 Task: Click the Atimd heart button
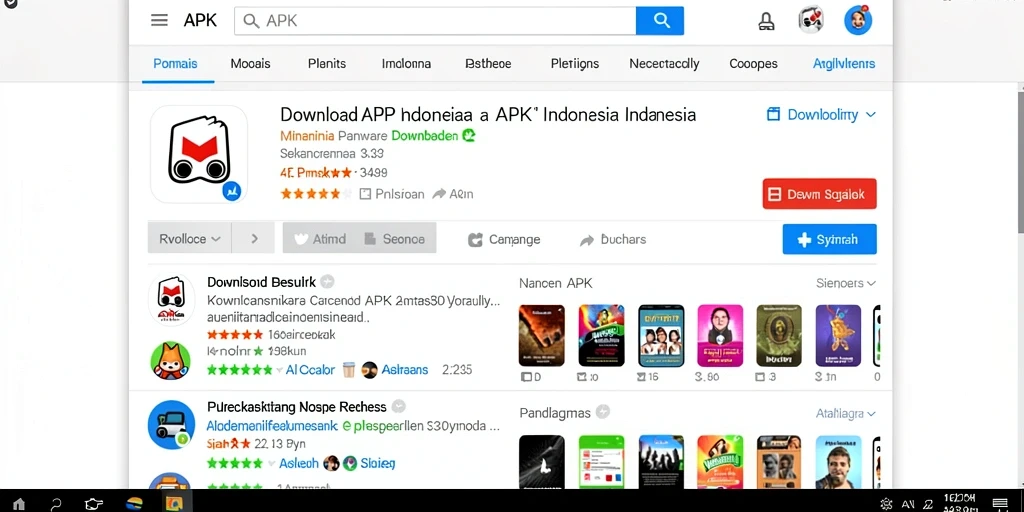point(321,239)
